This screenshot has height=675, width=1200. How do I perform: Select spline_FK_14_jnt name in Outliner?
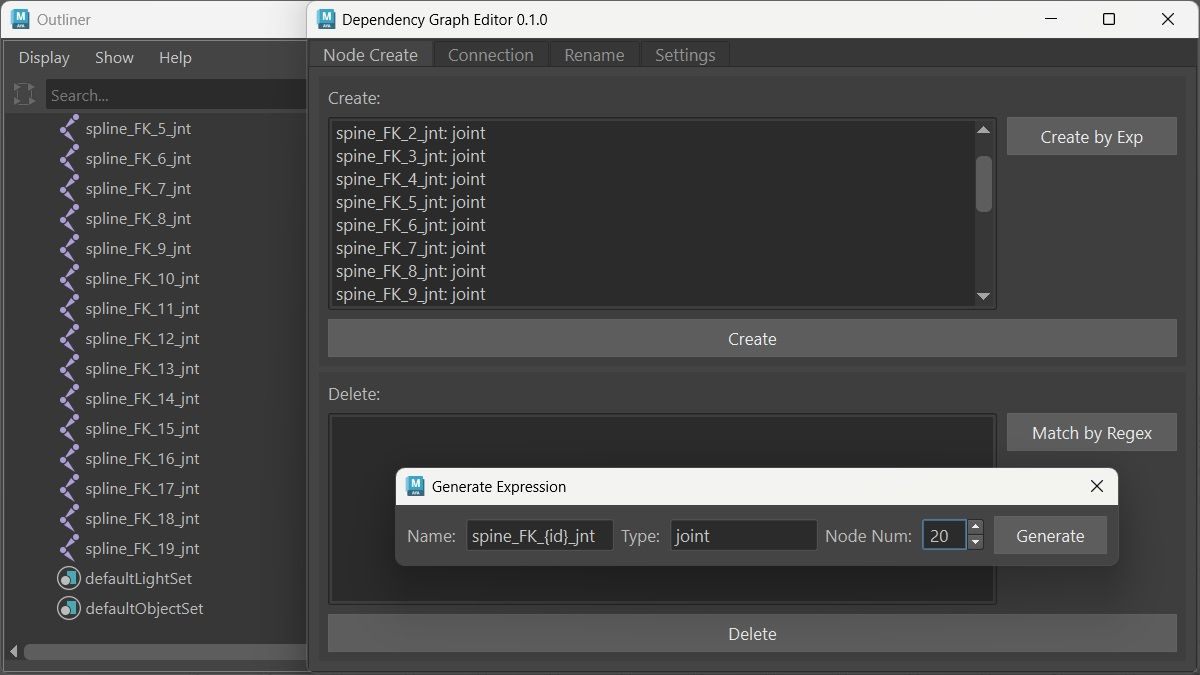click(x=142, y=398)
